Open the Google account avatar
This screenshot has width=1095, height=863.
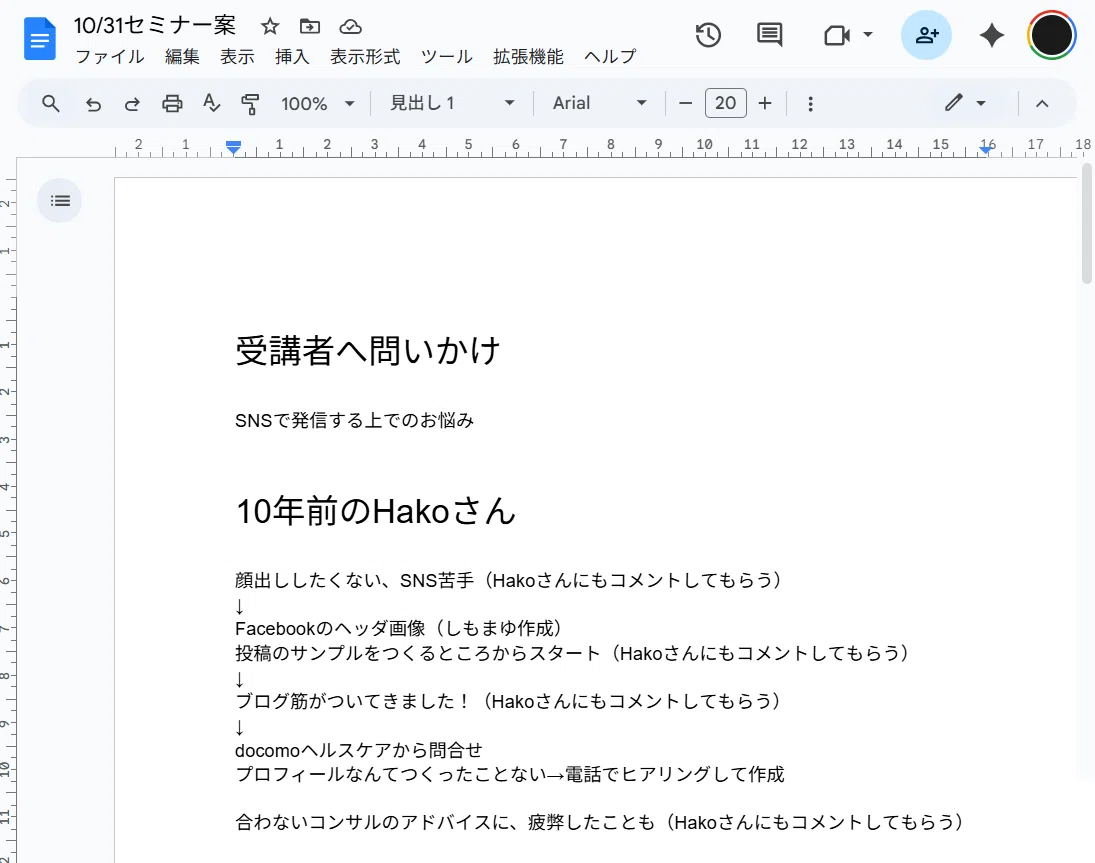pos(1051,35)
